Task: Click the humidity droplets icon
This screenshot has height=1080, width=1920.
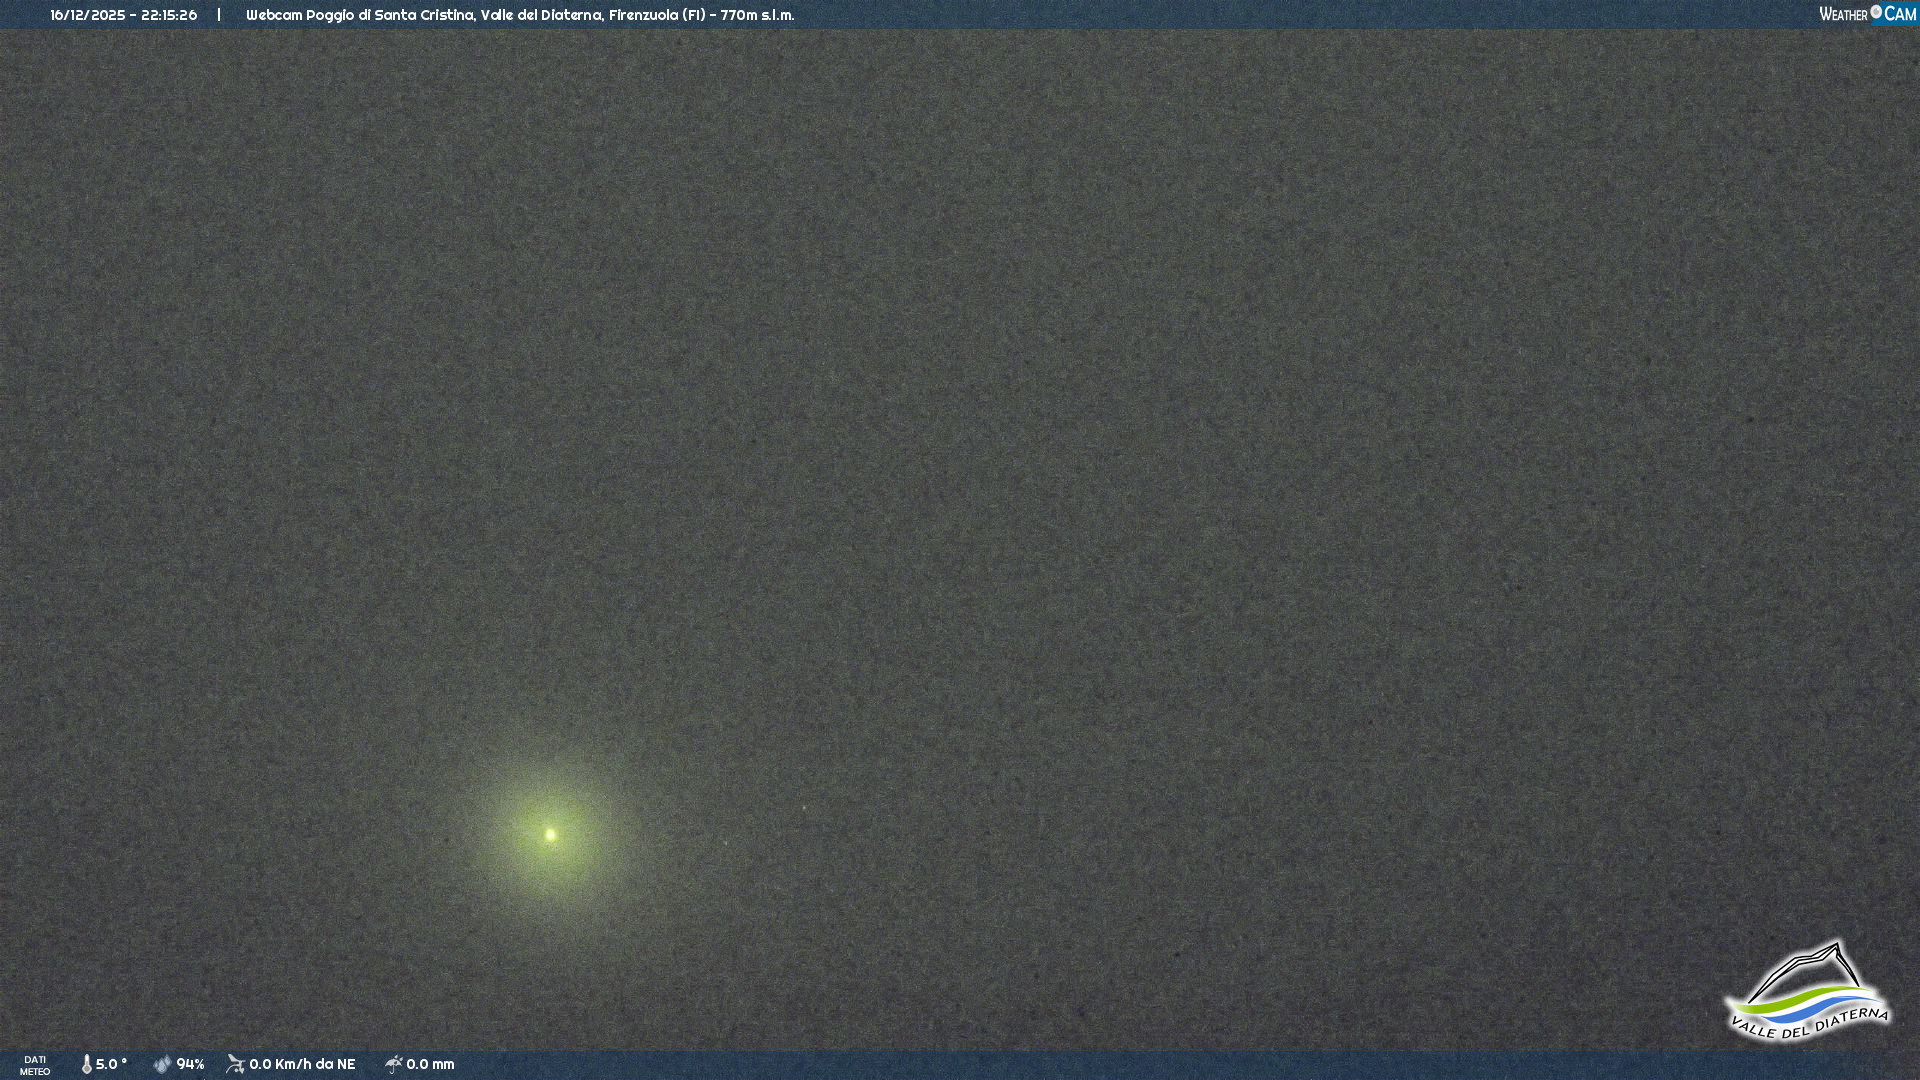Action: (x=162, y=1065)
